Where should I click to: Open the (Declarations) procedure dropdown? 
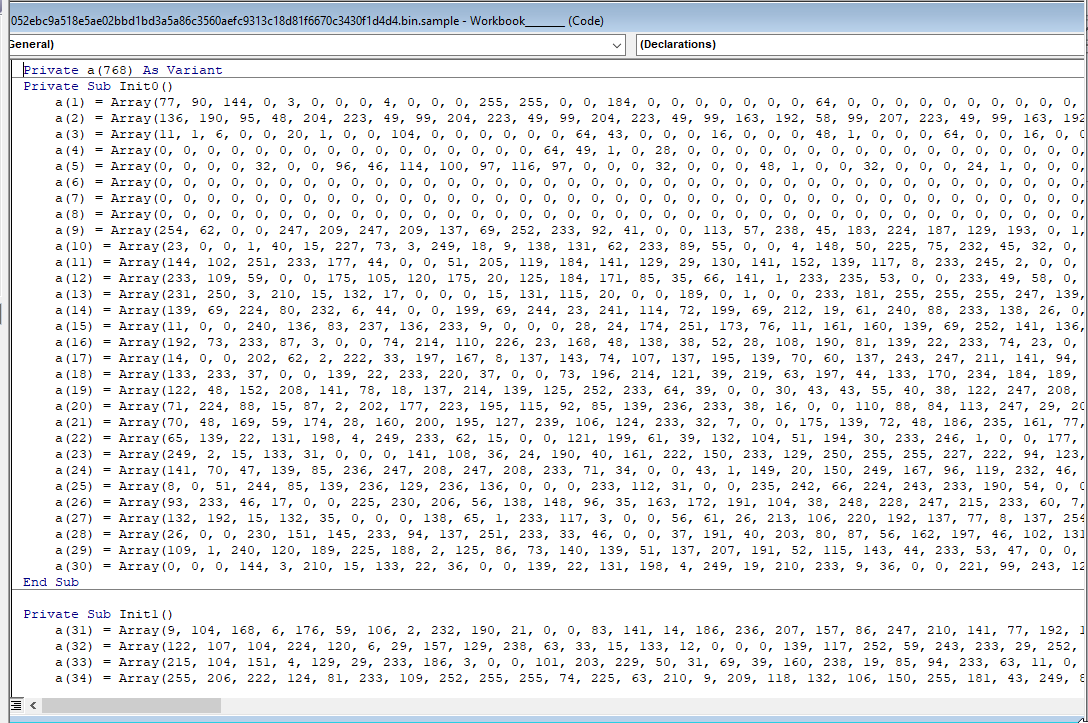(860, 45)
